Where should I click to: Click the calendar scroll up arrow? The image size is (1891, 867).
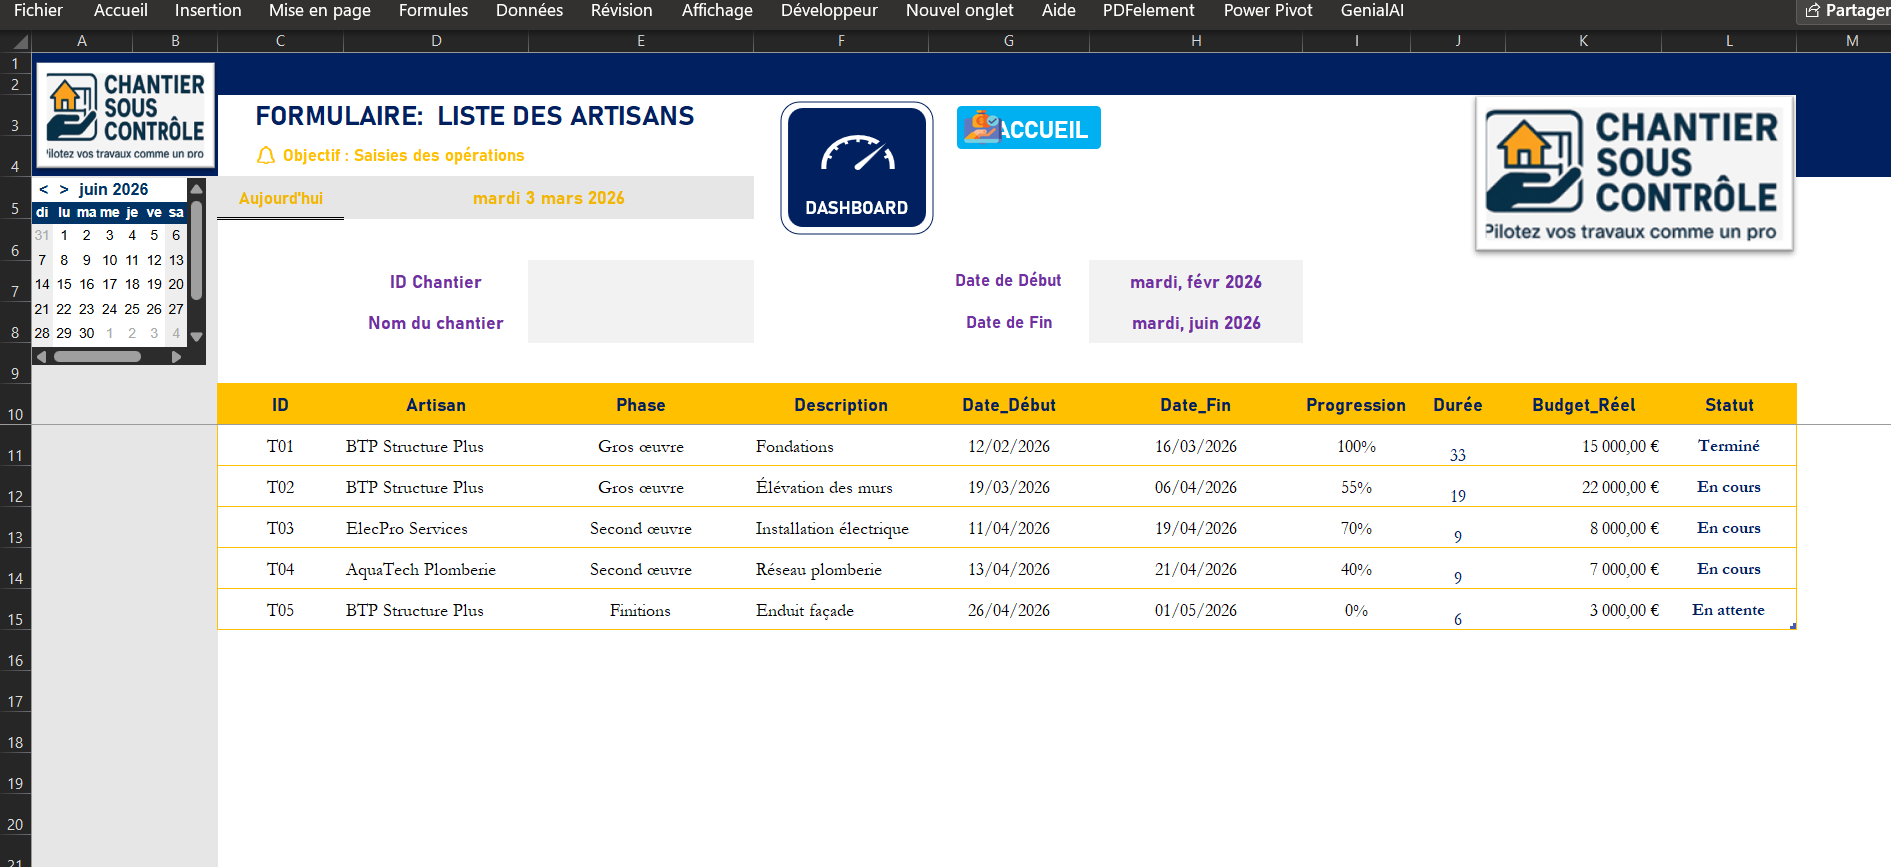coord(197,189)
